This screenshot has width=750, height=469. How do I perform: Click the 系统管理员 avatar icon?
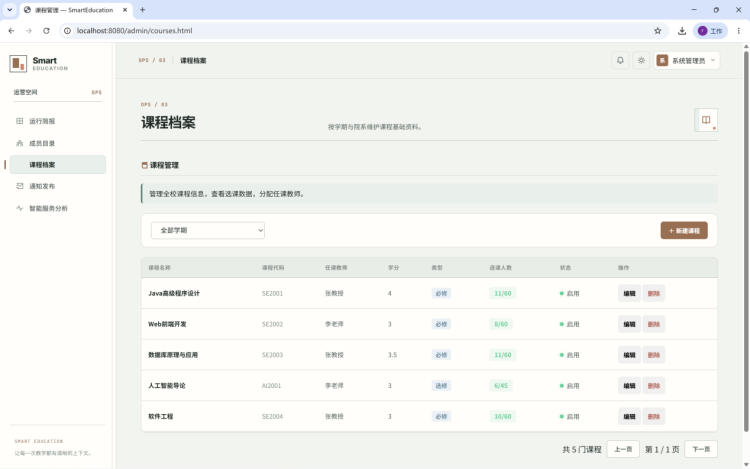point(662,61)
